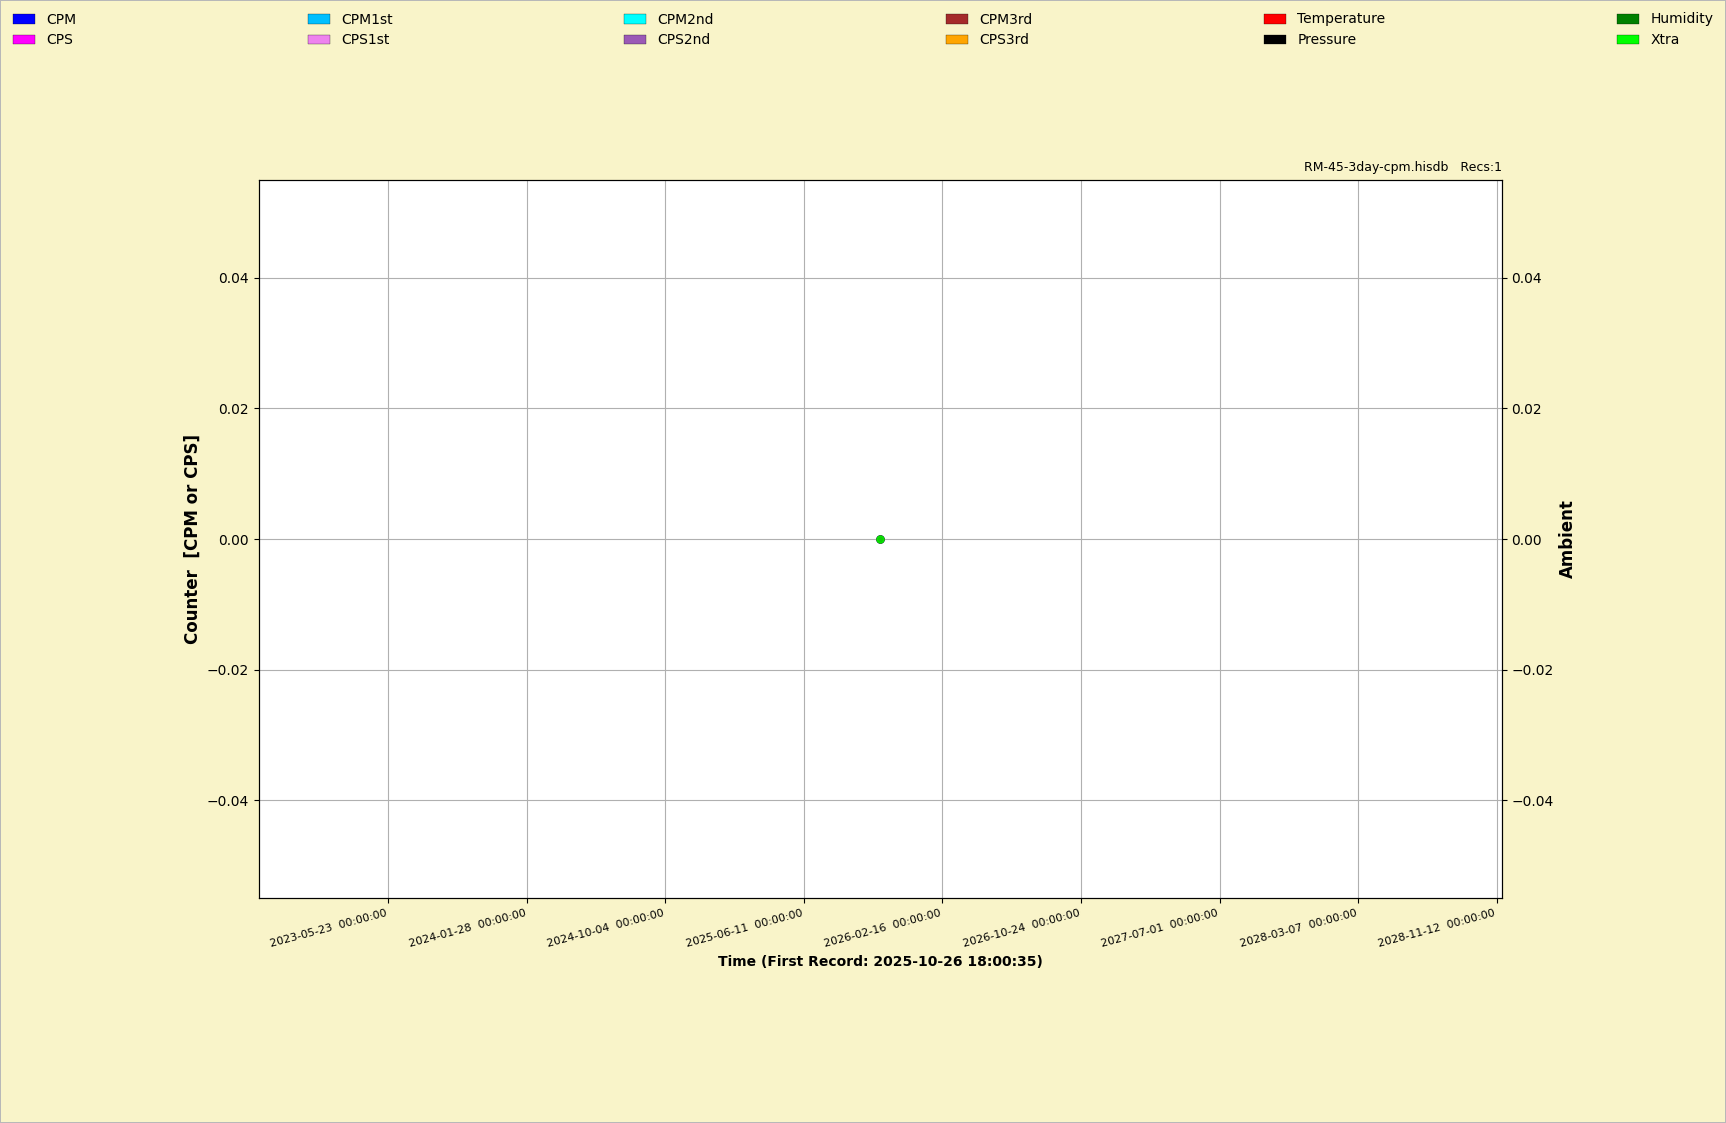Image resolution: width=1726 pixels, height=1123 pixels.
Task: Click the dark green Humidity swatch
Action: click(x=1628, y=19)
